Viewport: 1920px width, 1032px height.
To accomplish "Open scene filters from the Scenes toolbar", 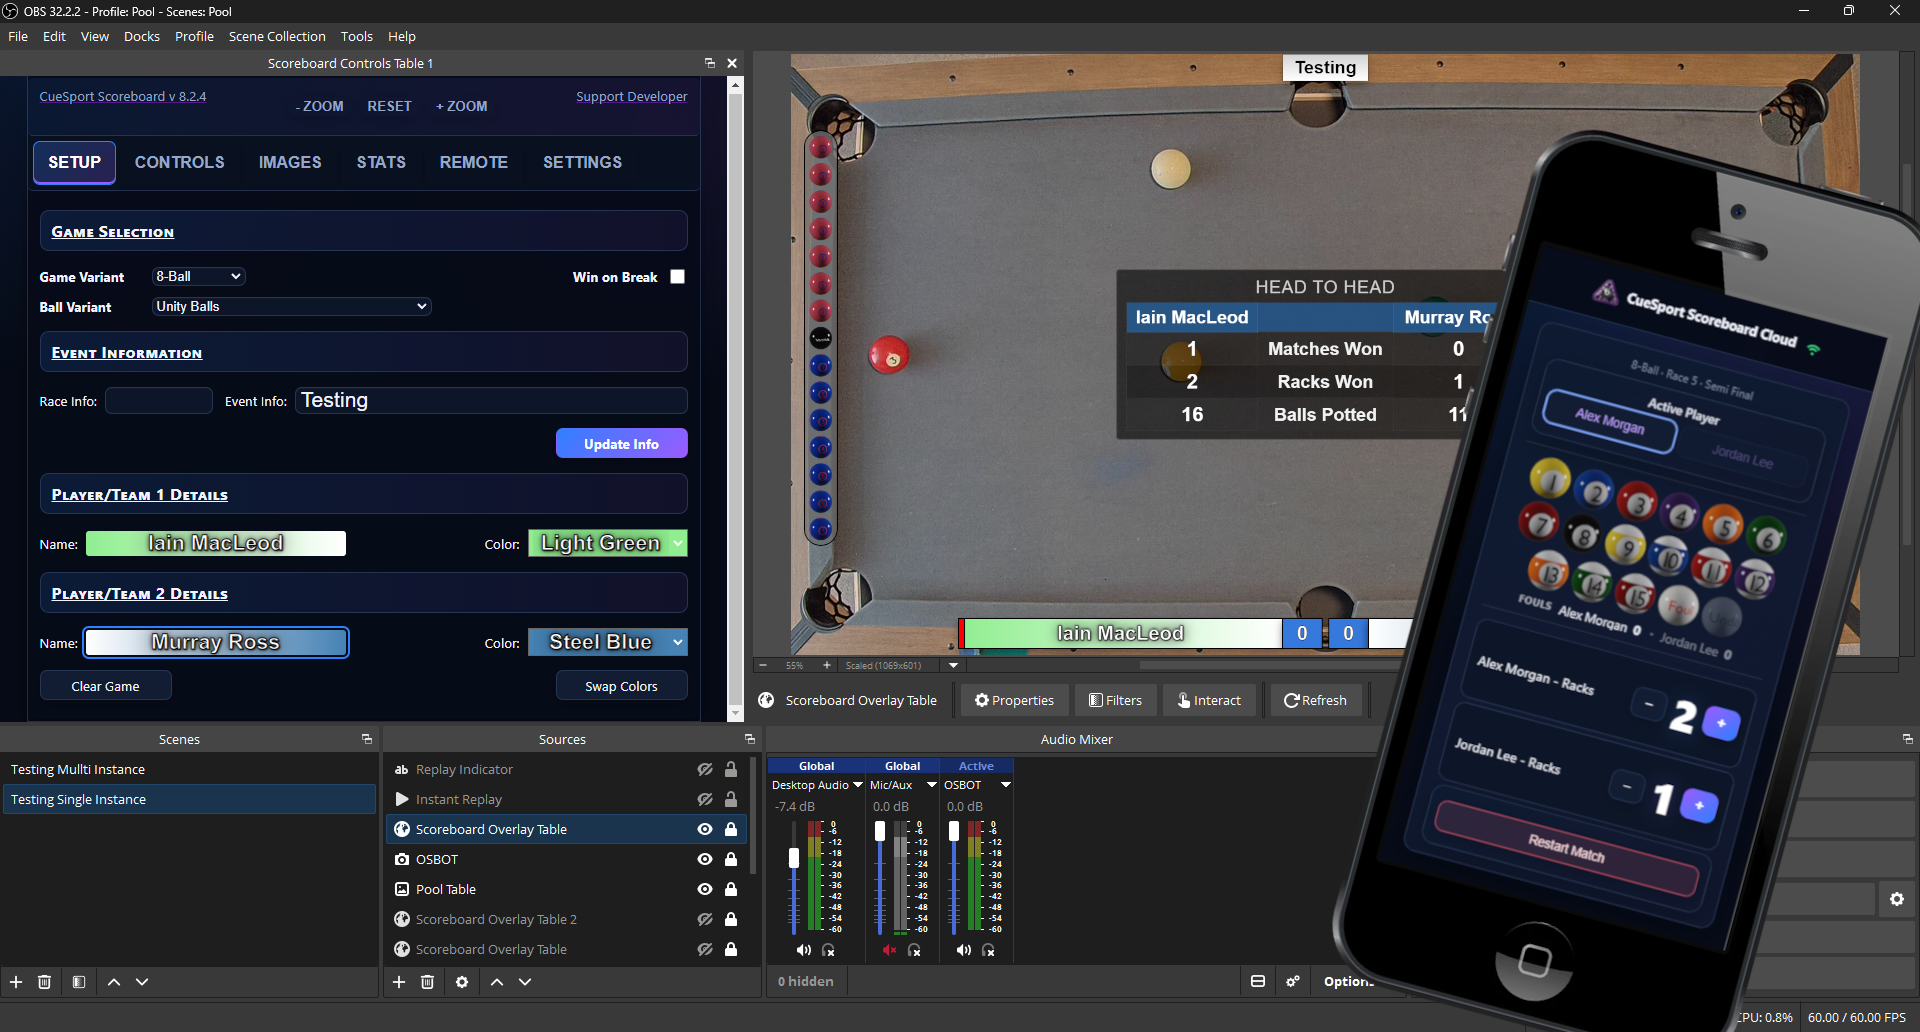I will tap(79, 982).
